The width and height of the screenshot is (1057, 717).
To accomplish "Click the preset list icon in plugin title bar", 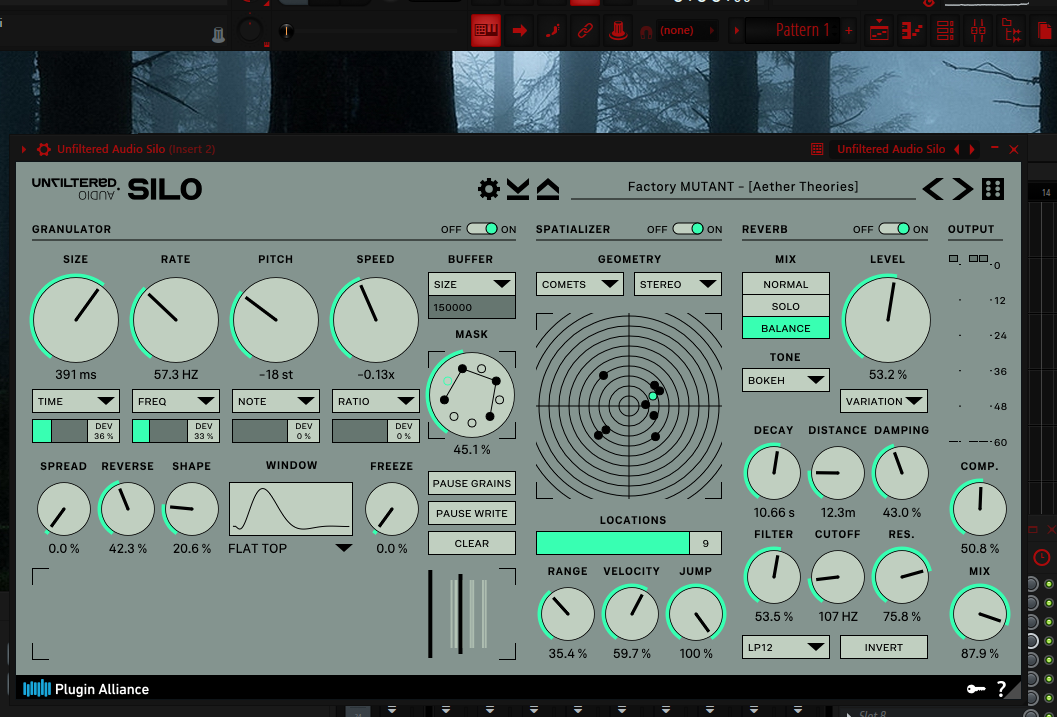I will [x=817, y=149].
